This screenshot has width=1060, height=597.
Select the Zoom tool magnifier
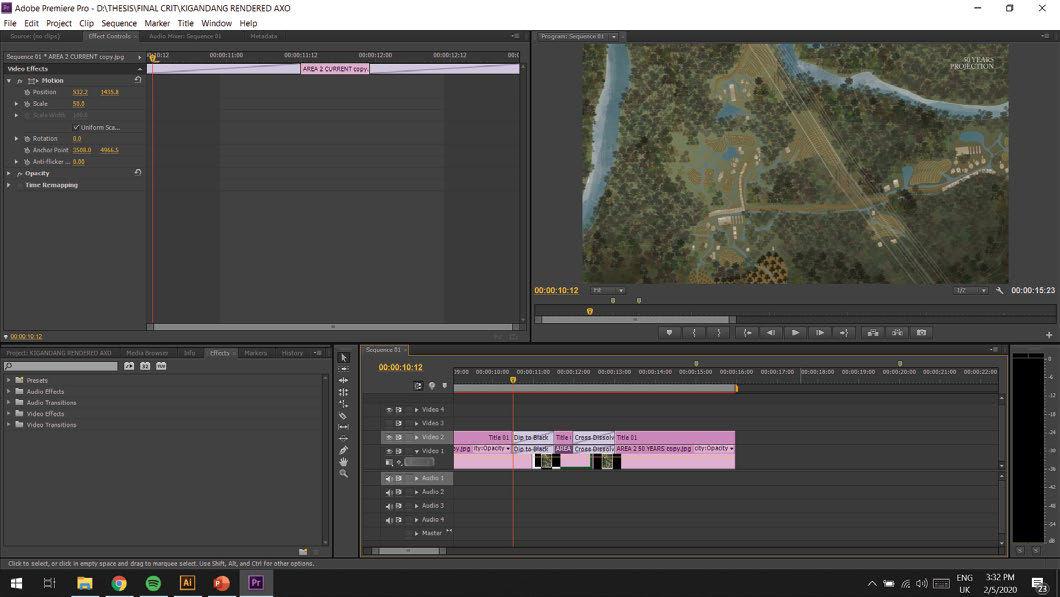point(343,474)
